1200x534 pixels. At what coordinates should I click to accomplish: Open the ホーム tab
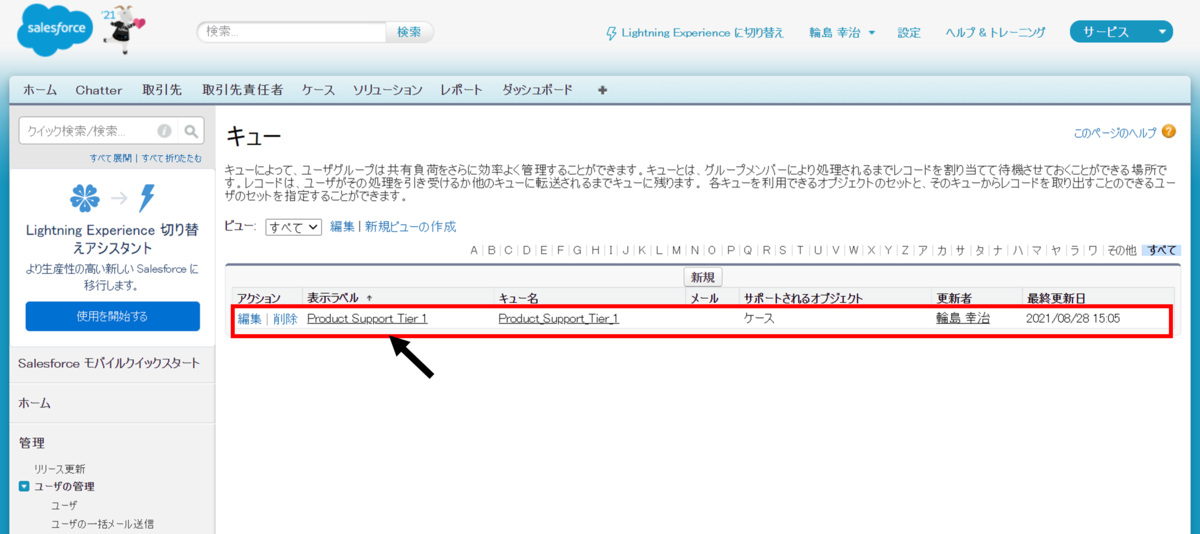pyautogui.click(x=40, y=90)
